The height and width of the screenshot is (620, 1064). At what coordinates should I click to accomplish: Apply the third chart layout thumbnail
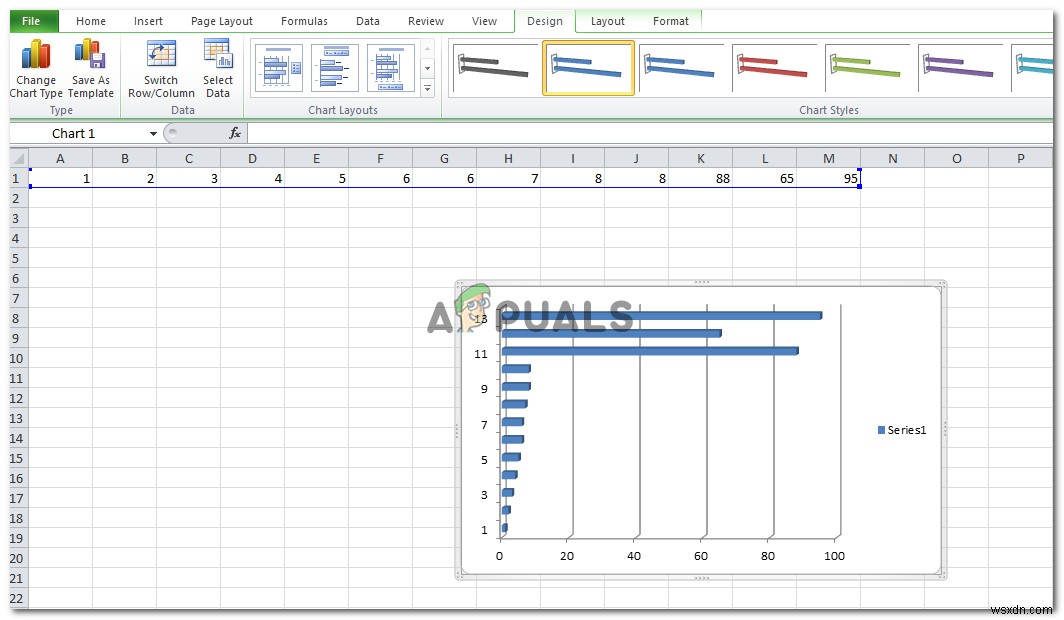[390, 68]
